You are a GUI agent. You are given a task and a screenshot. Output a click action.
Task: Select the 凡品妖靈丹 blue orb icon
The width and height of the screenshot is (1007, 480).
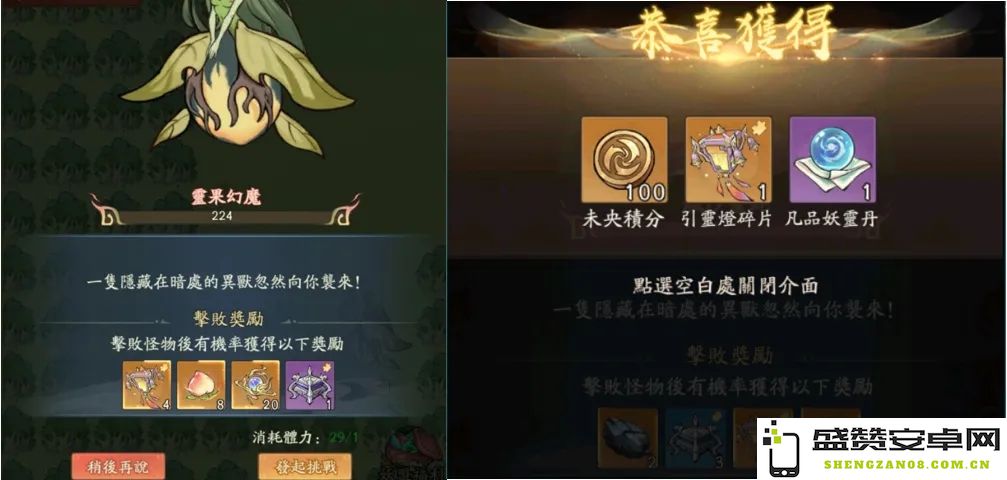click(832, 160)
